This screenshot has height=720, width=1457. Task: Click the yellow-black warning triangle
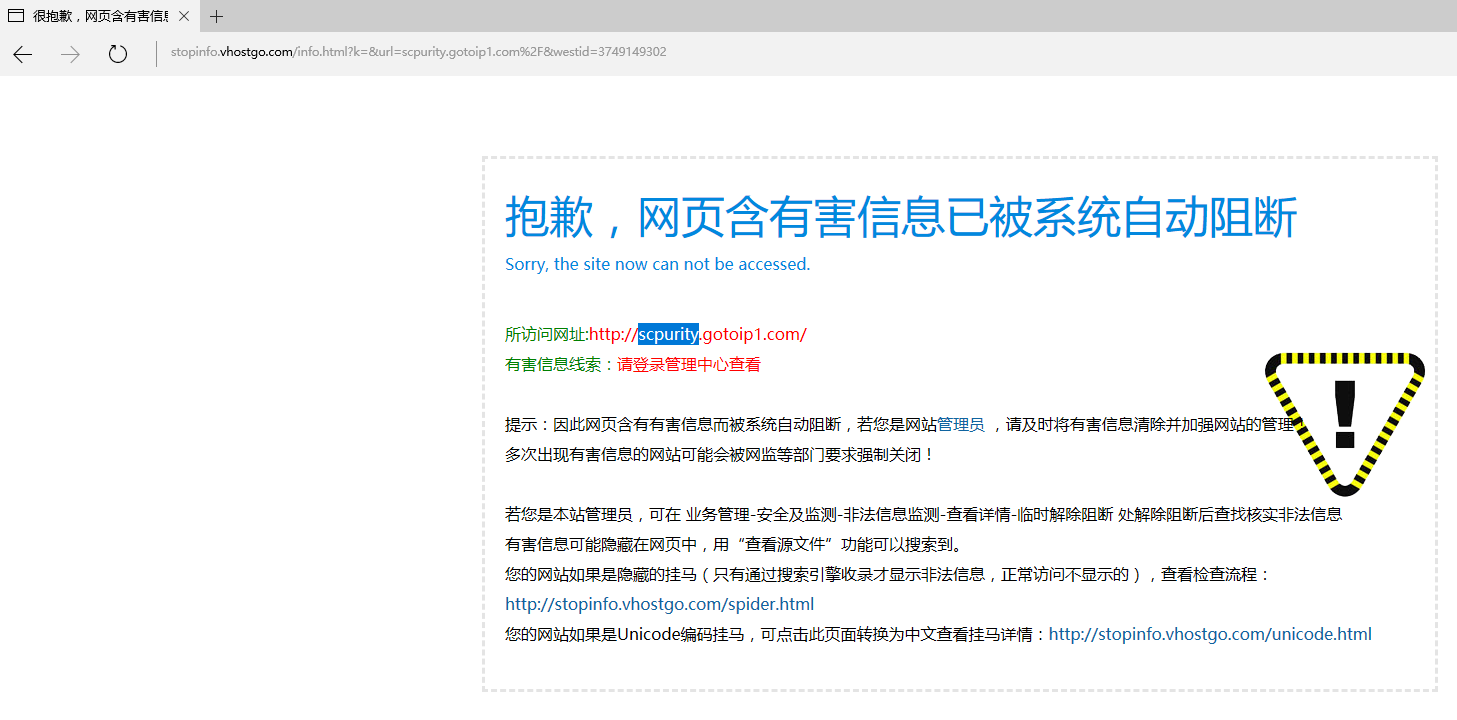(1344, 420)
